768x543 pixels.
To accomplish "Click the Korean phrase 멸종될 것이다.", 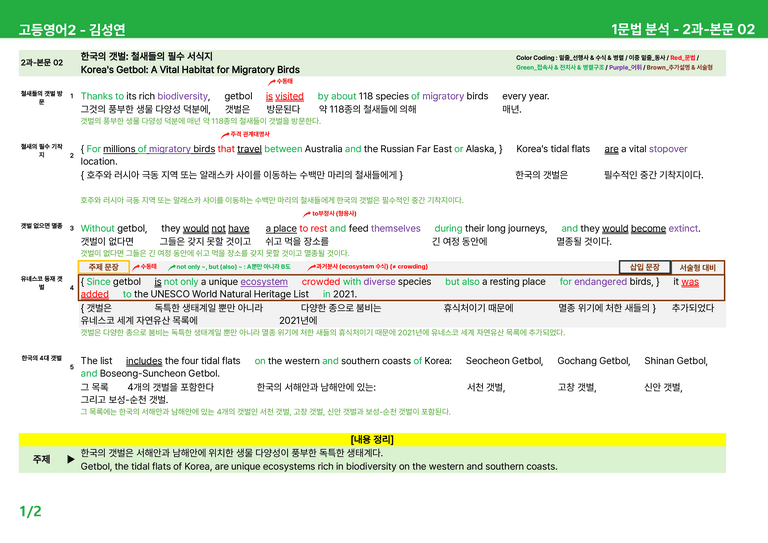I will 584,241.
